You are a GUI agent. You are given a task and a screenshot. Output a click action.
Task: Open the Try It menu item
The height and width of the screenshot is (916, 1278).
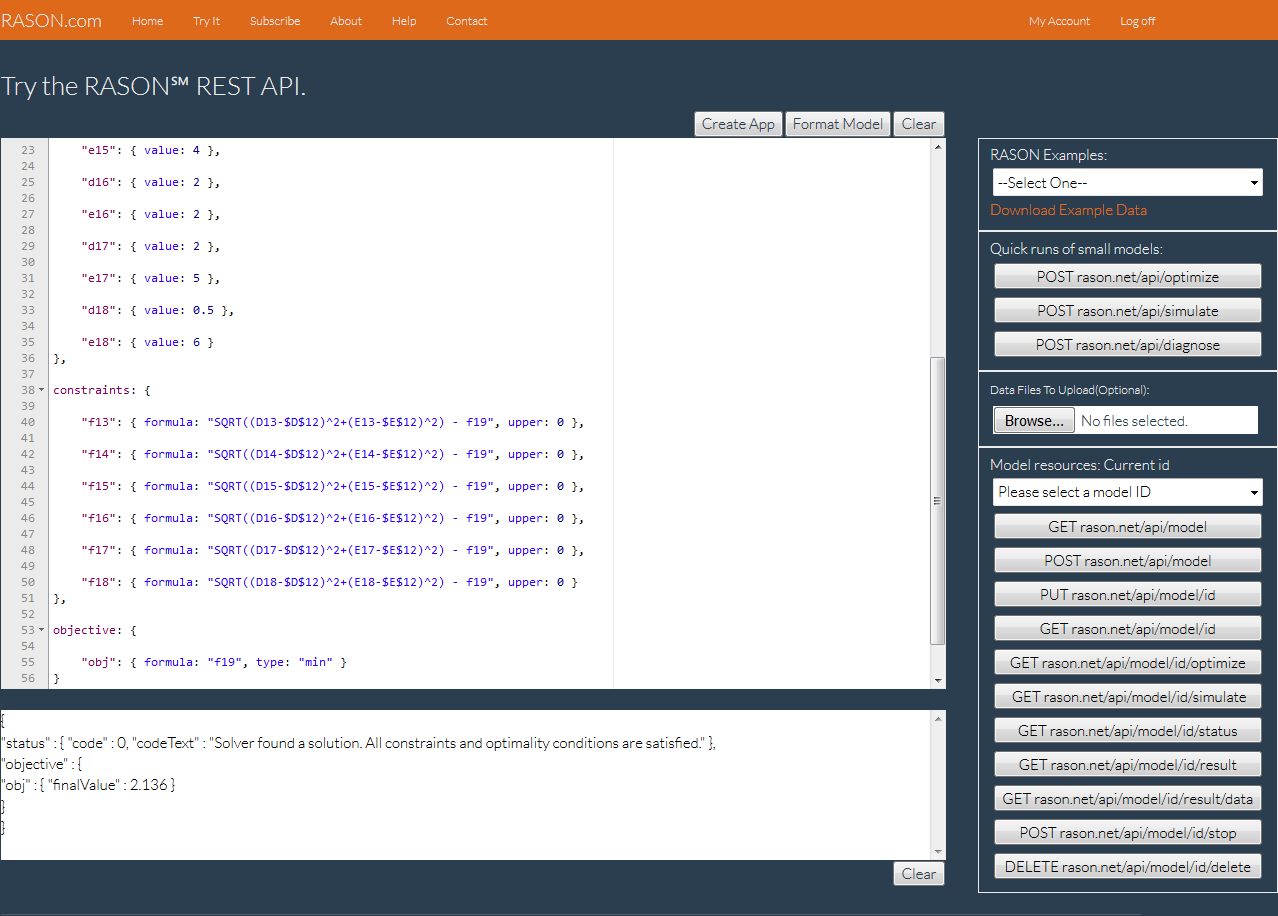click(x=206, y=21)
